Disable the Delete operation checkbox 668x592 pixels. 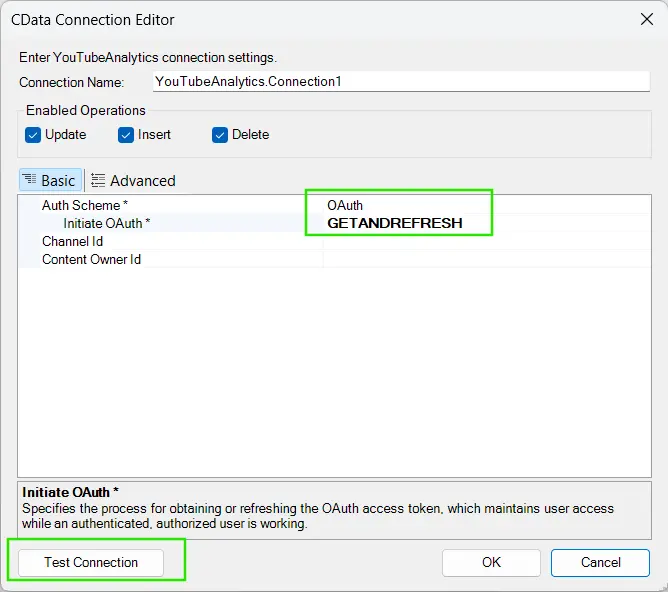click(220, 135)
